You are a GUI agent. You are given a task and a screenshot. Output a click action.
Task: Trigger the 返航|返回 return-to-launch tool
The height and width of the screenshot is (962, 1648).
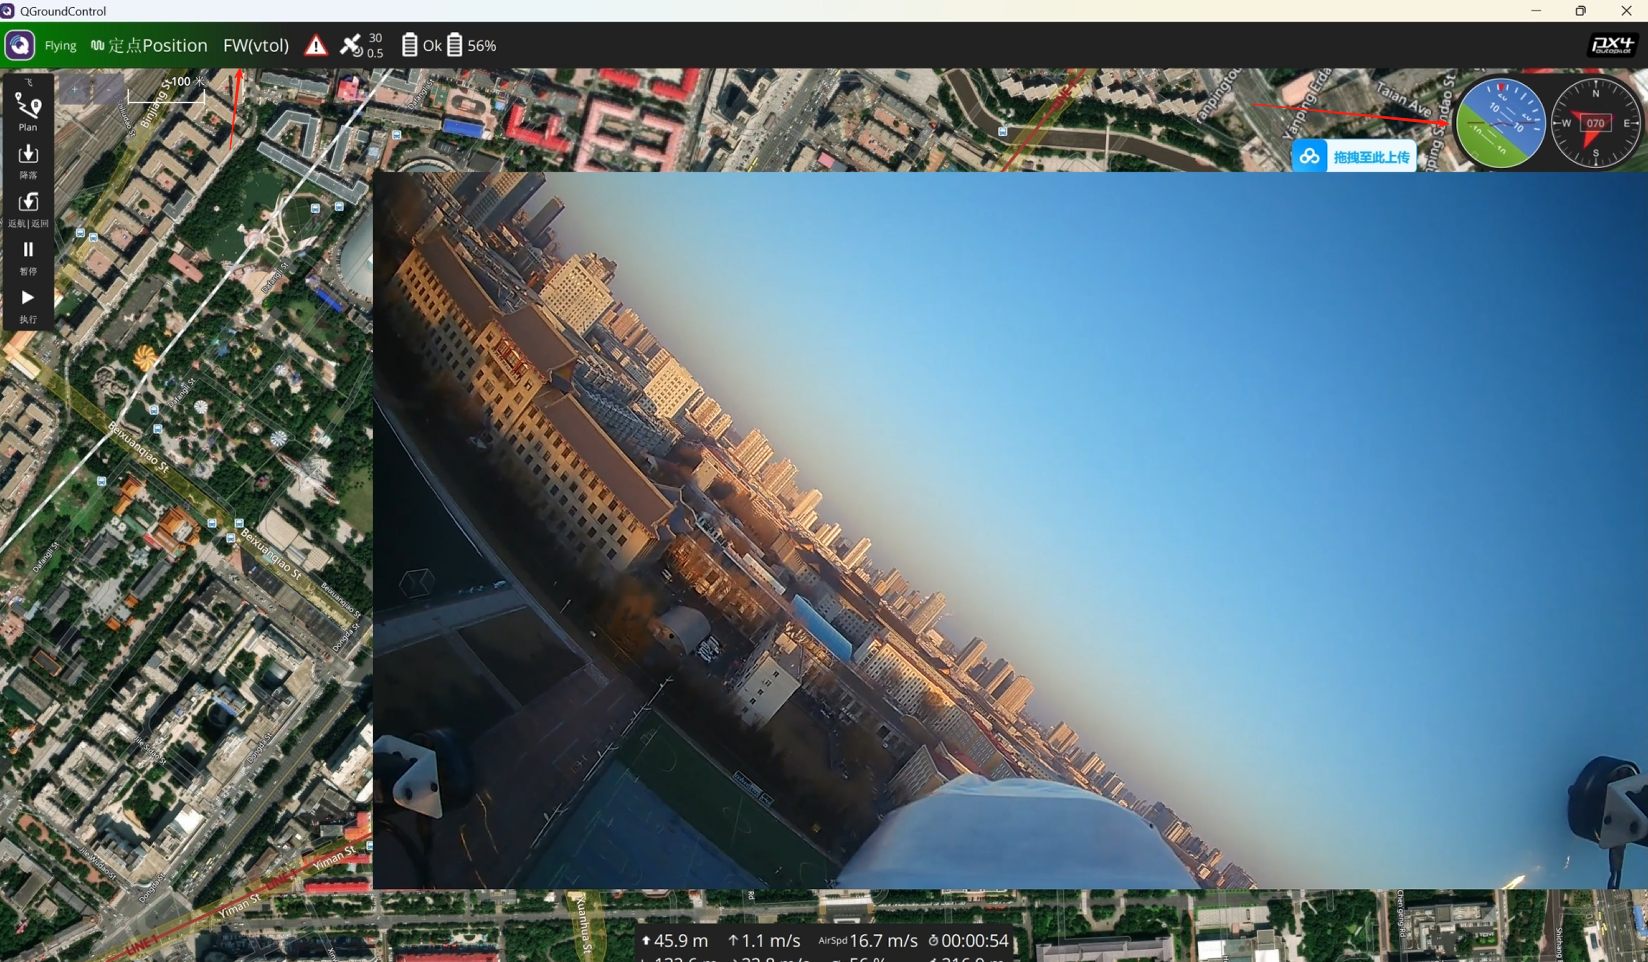point(28,208)
